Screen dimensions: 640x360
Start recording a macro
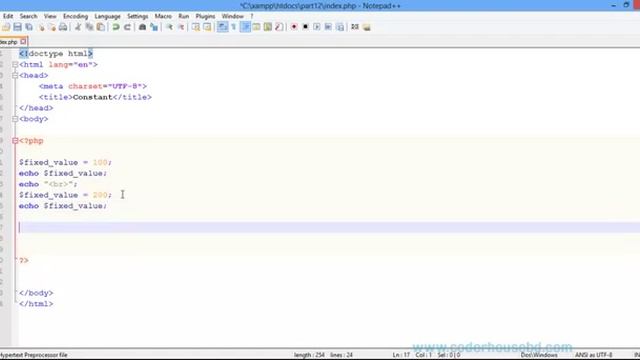294,27
